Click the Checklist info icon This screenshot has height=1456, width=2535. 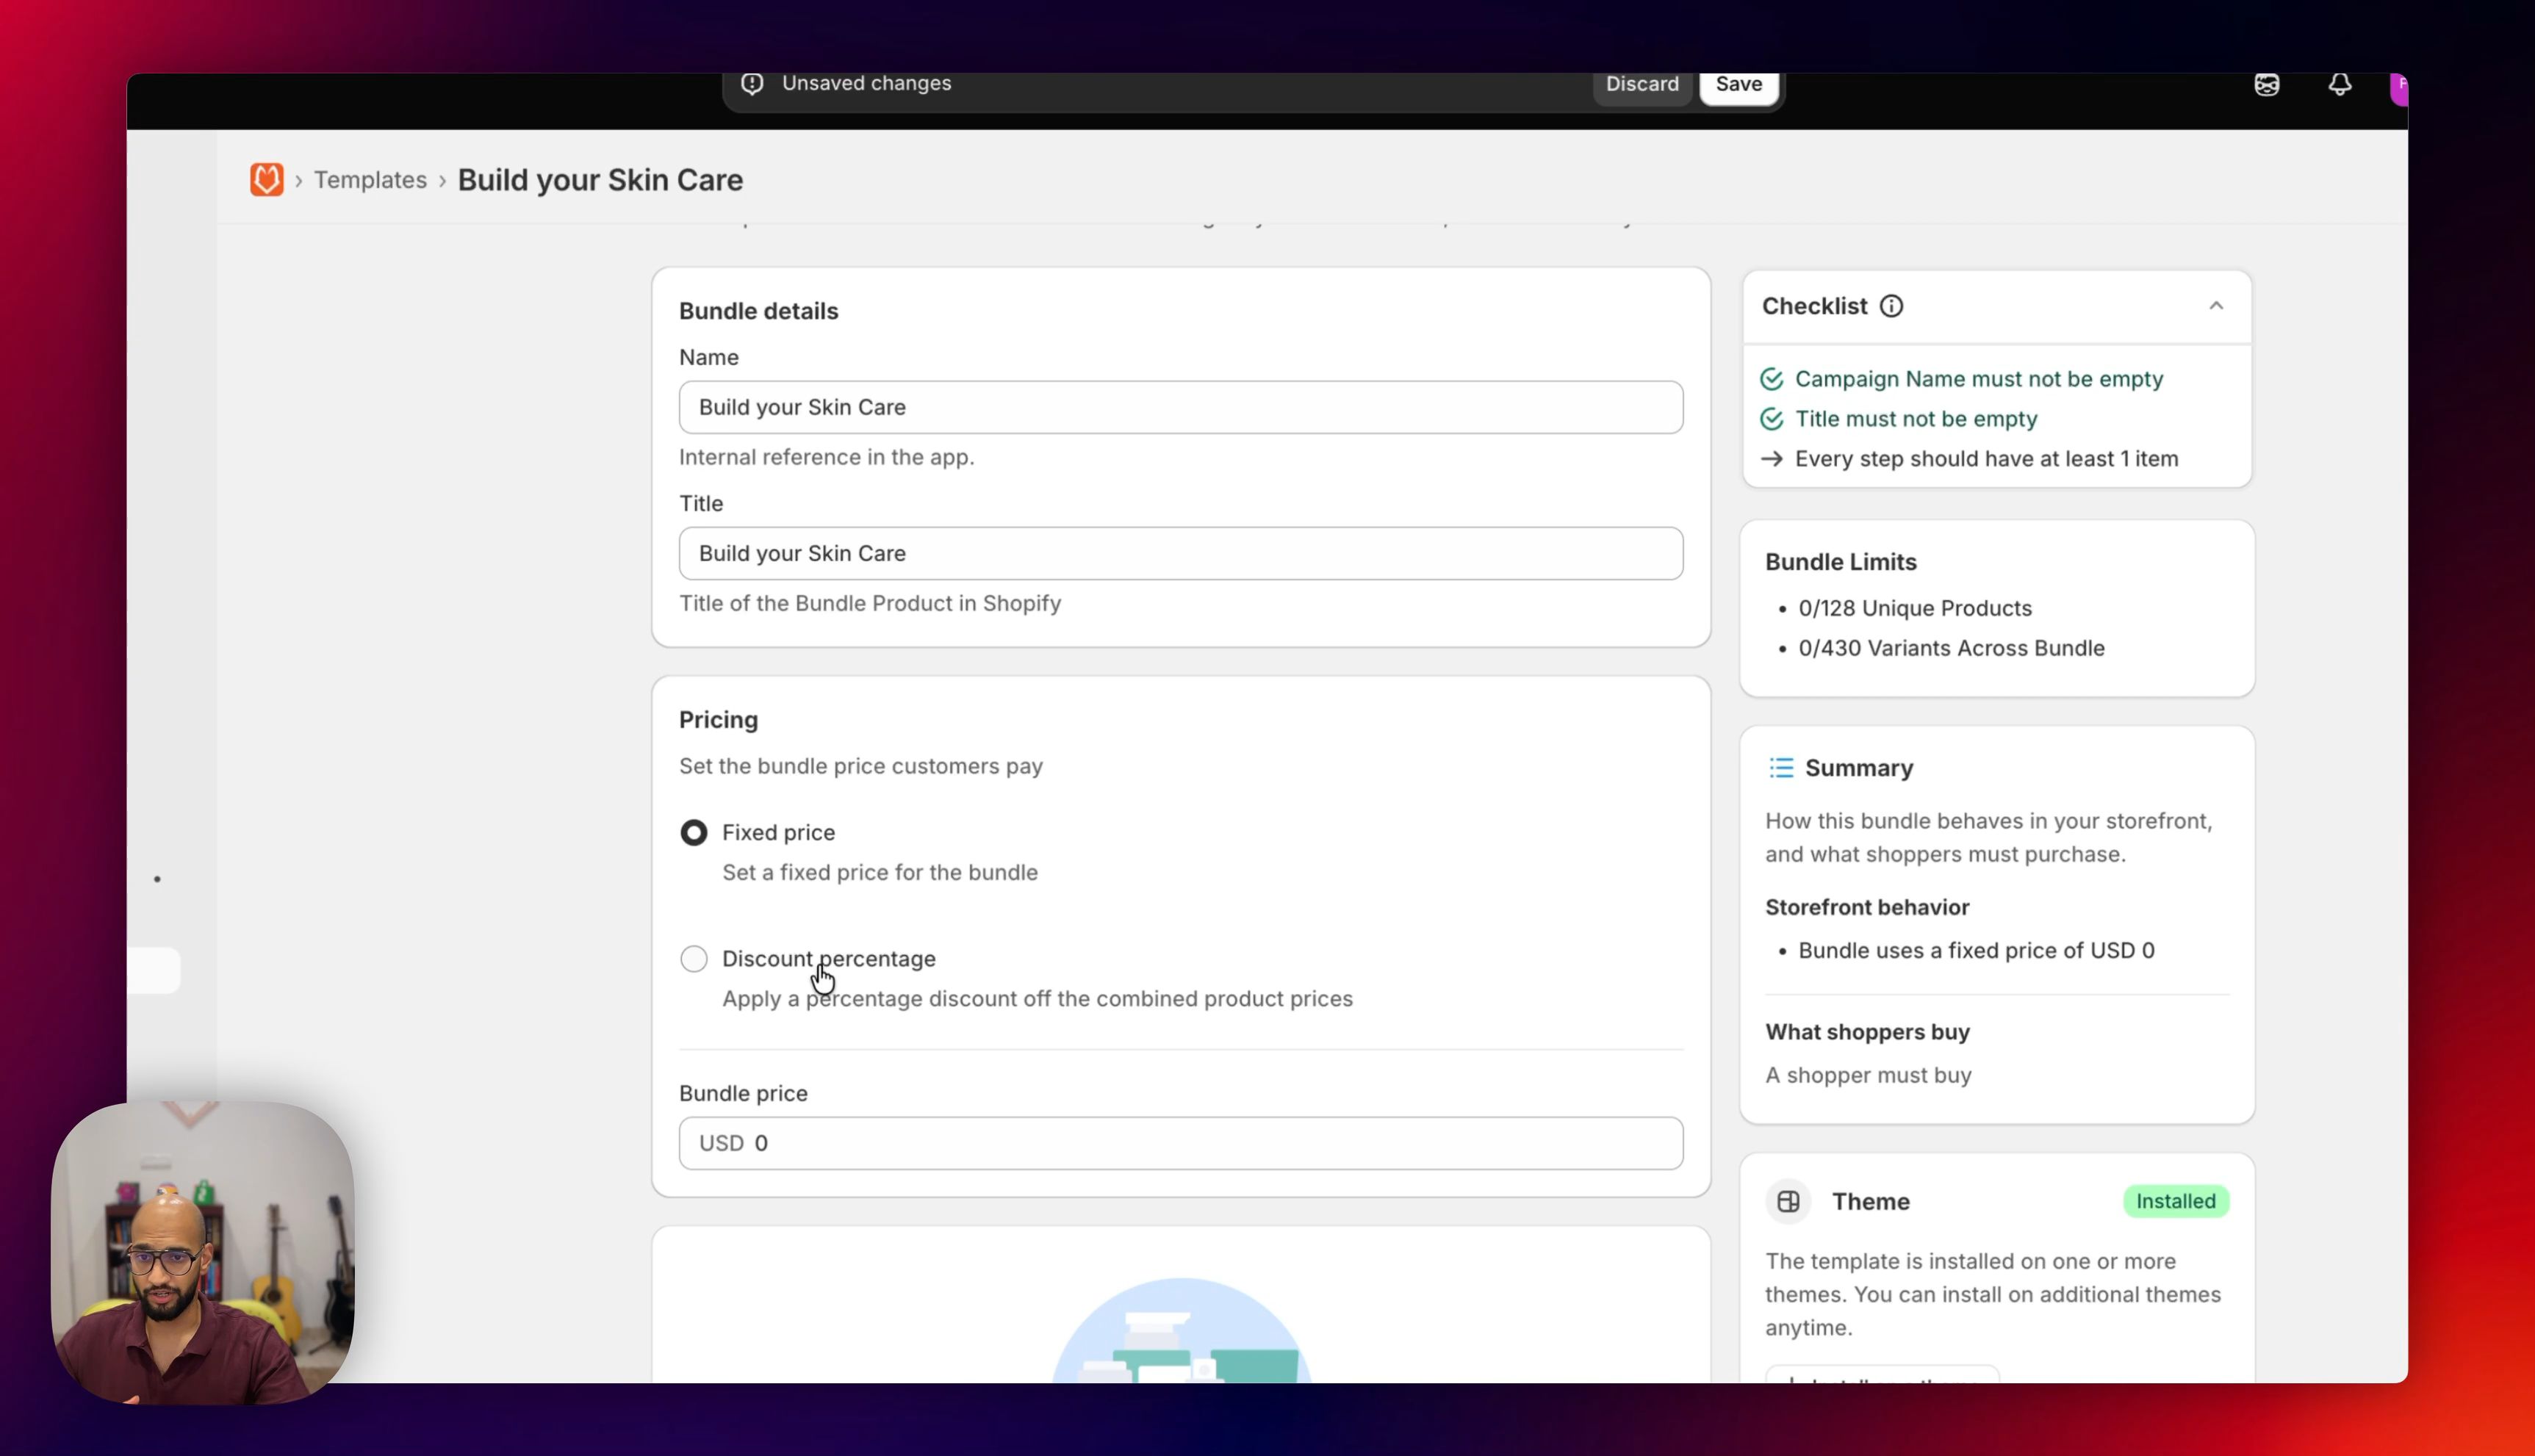pos(1891,306)
